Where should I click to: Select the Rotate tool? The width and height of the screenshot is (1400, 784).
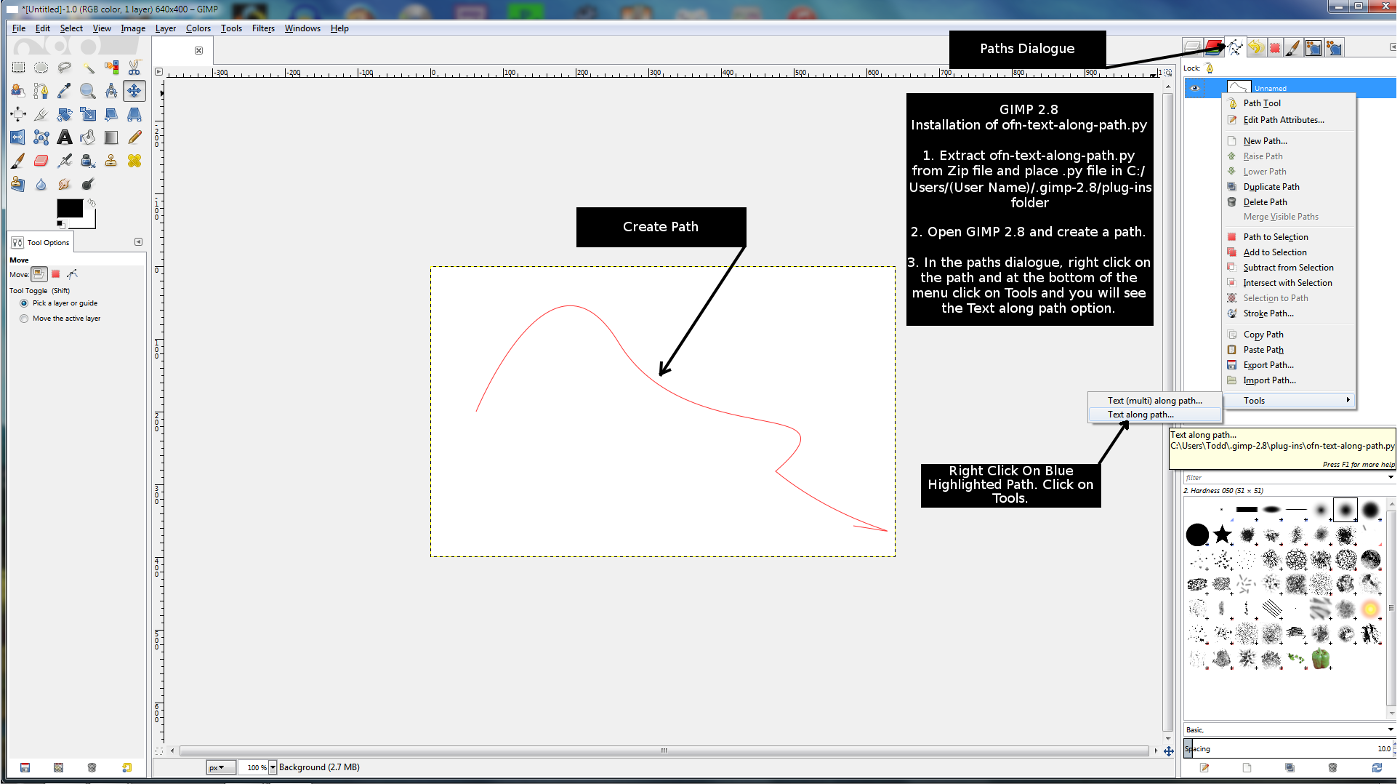(x=64, y=113)
